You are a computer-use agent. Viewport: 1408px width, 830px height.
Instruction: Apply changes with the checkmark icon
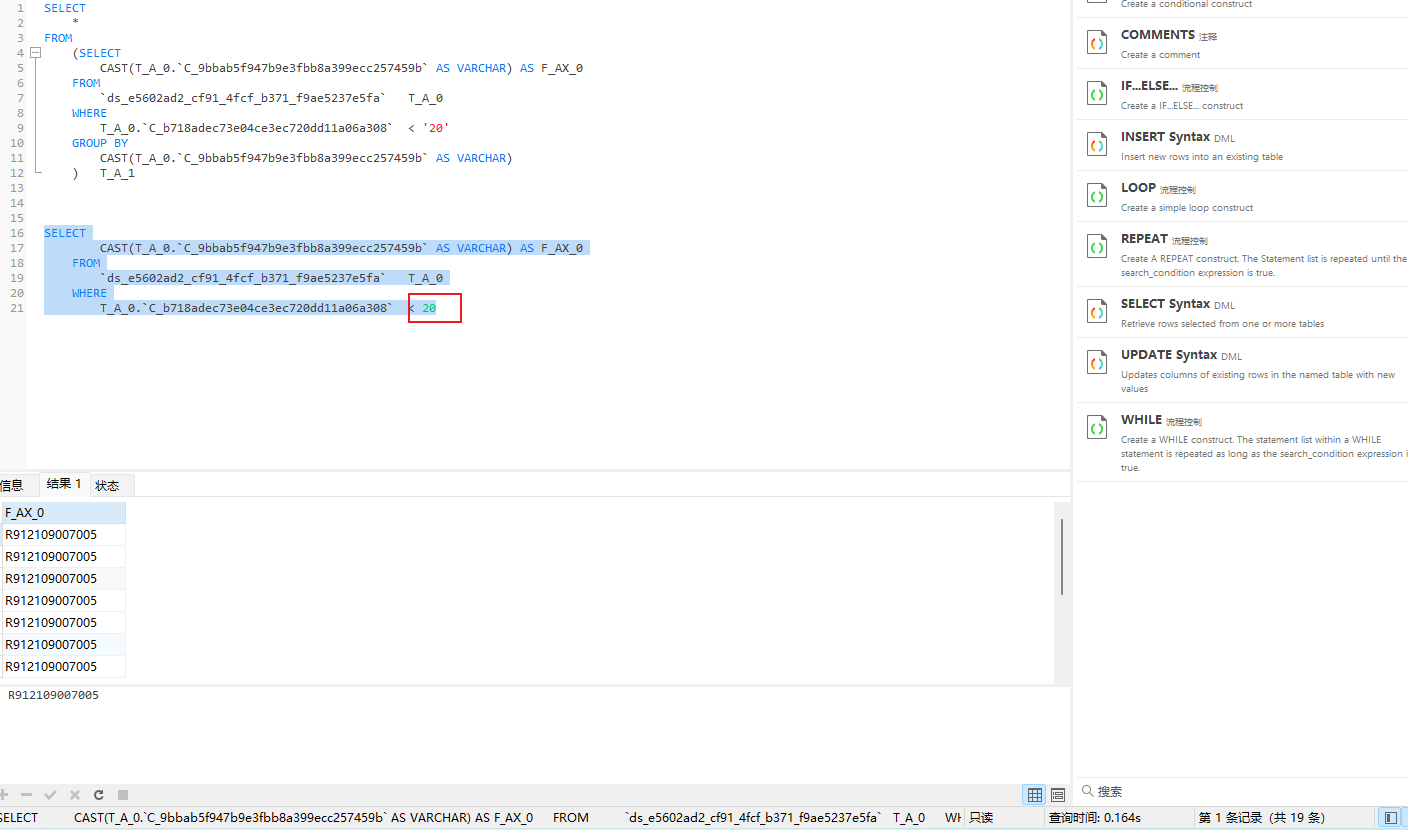coord(50,794)
